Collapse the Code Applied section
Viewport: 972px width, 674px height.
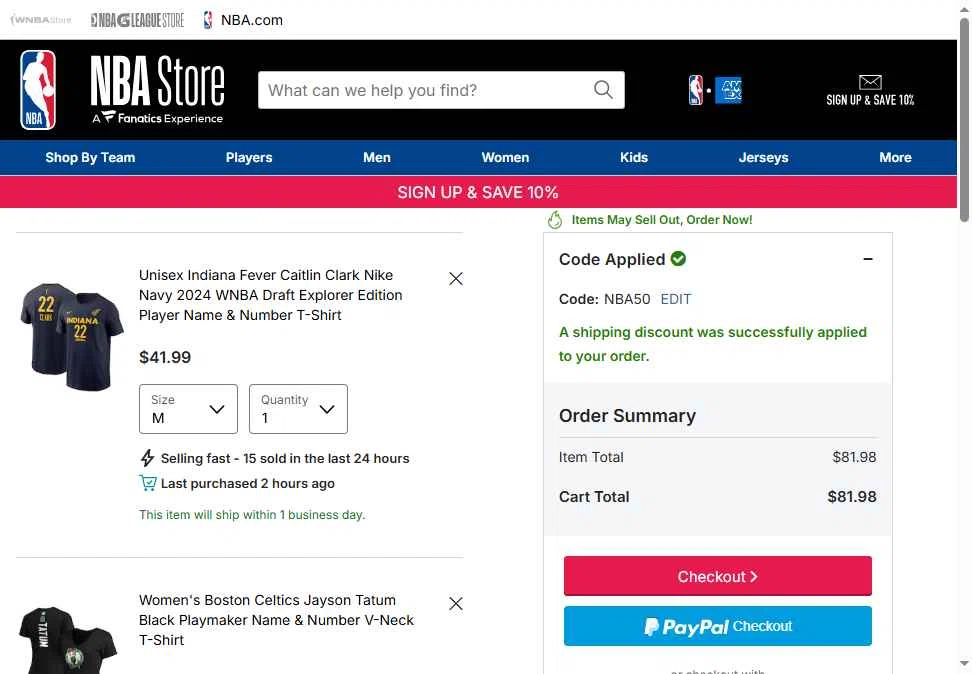tap(868, 259)
